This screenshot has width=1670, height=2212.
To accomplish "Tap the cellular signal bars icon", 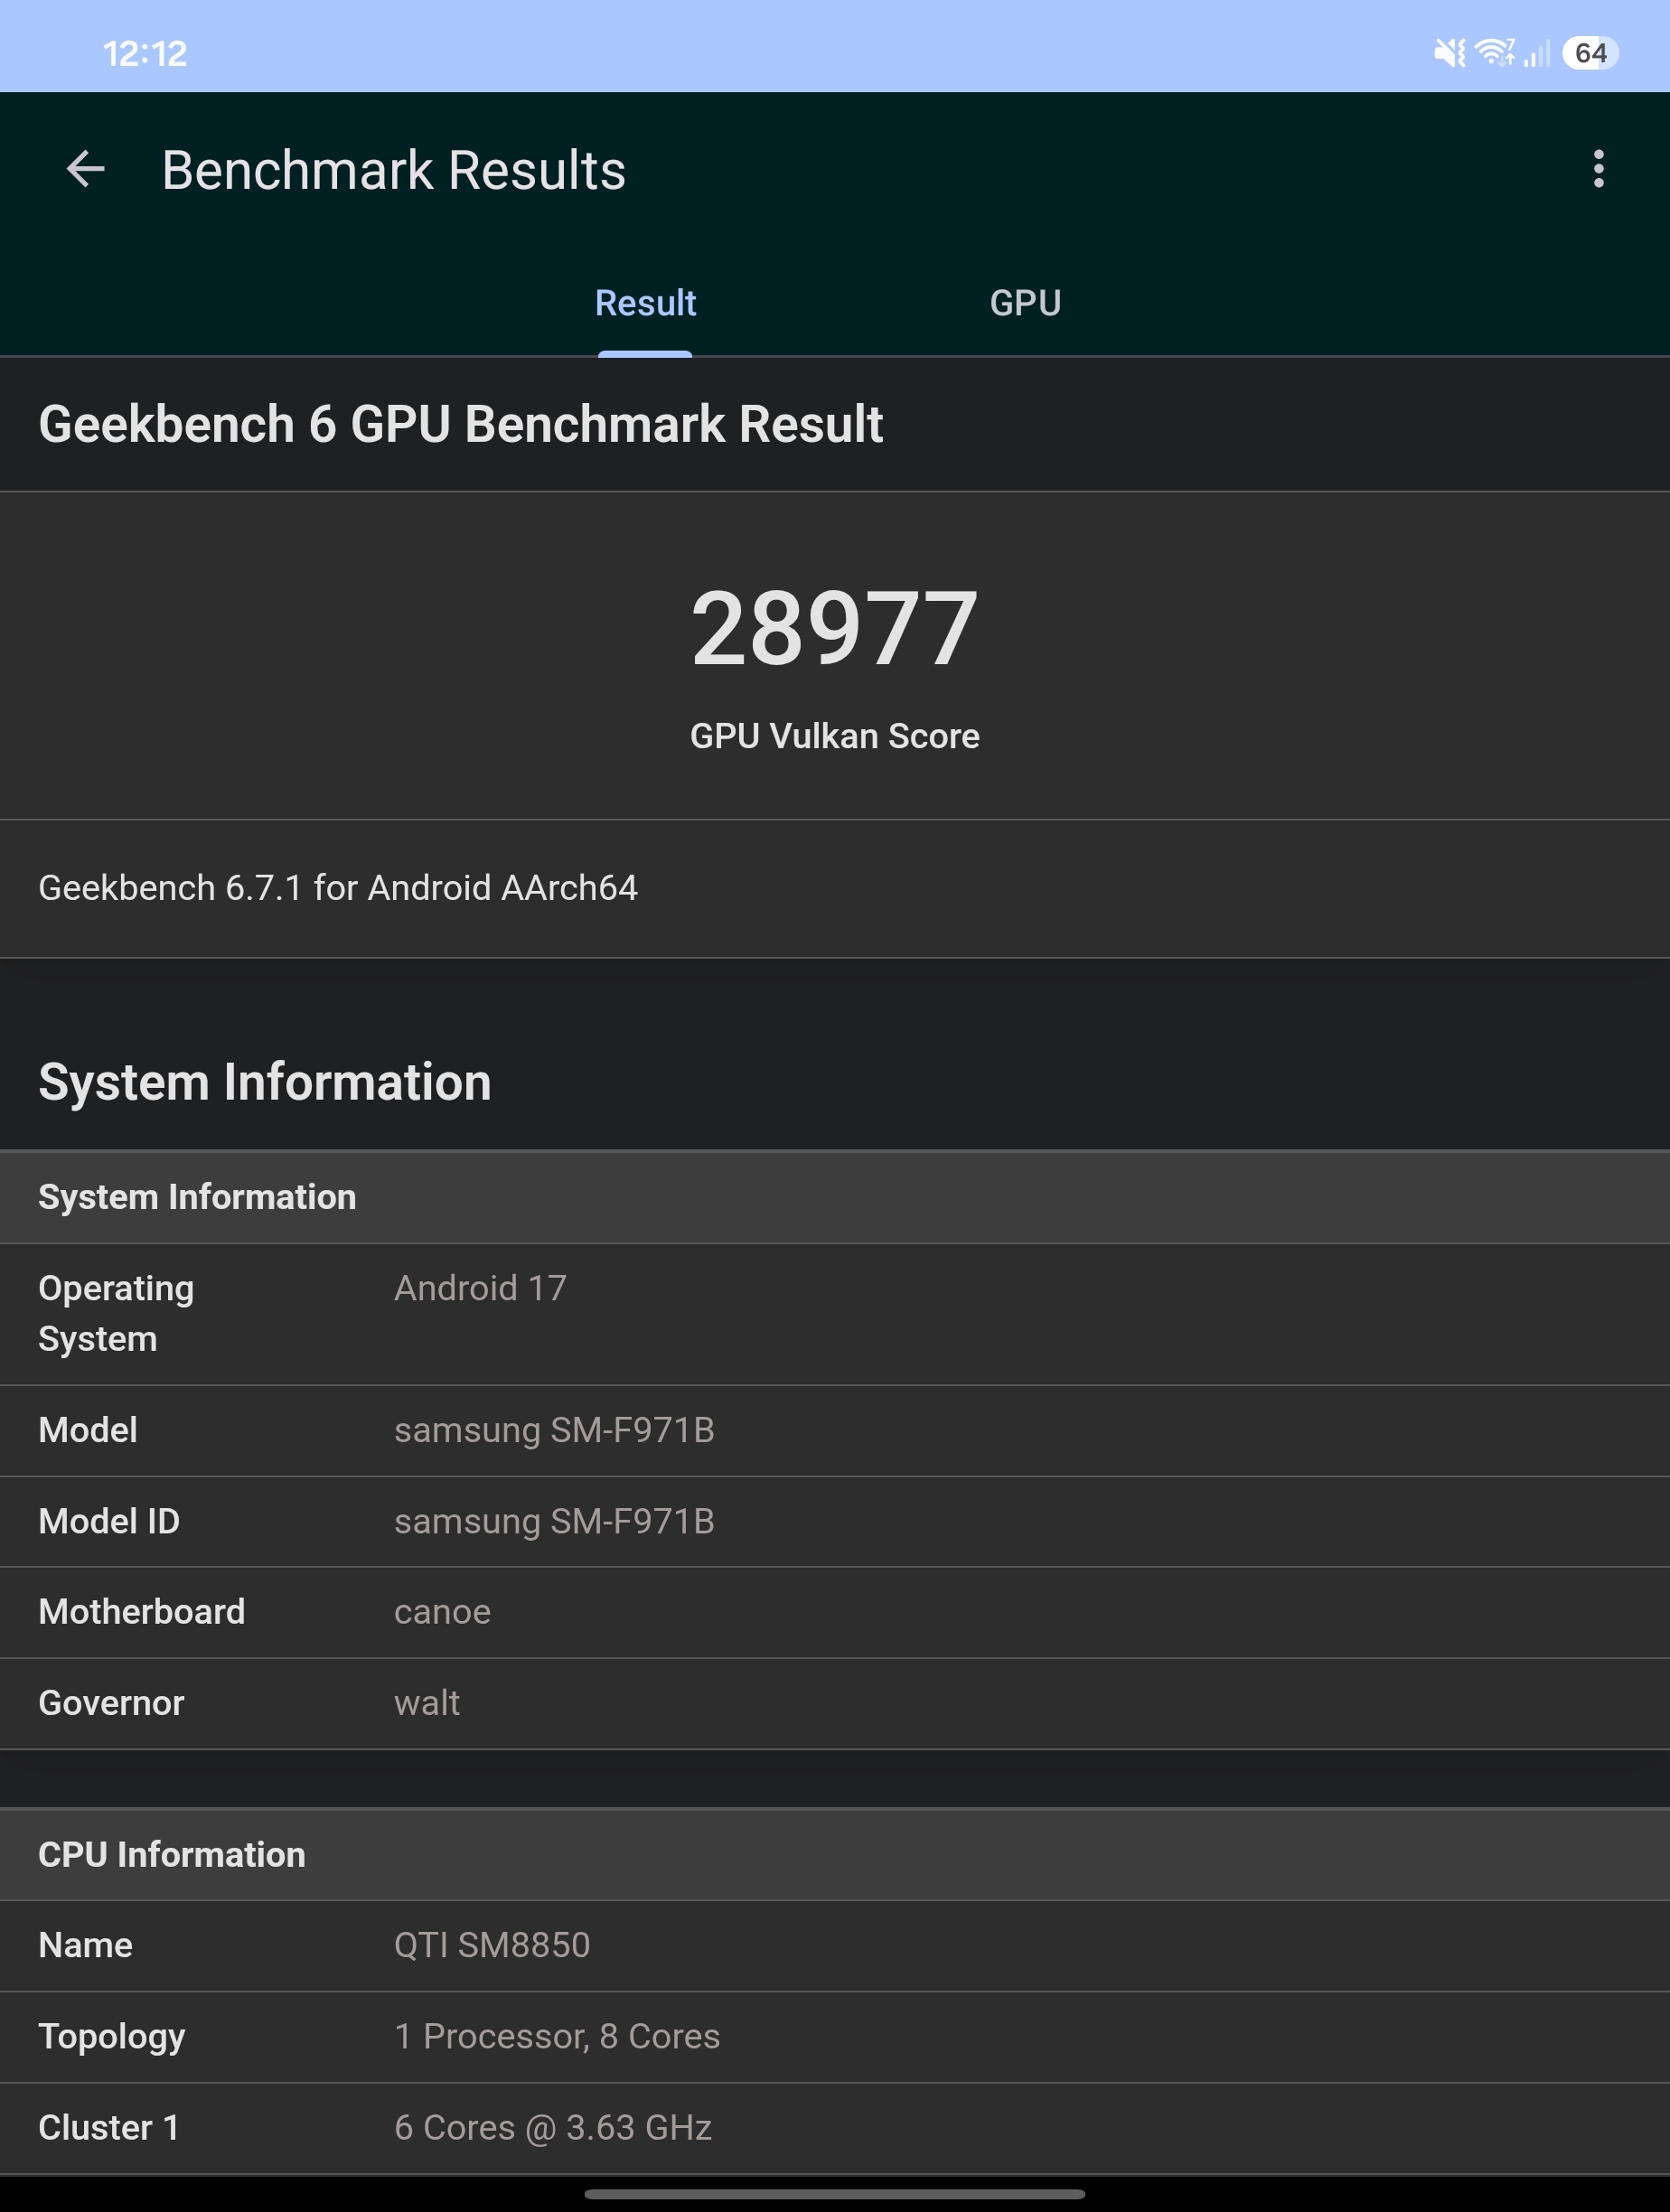I will tap(1537, 53).
